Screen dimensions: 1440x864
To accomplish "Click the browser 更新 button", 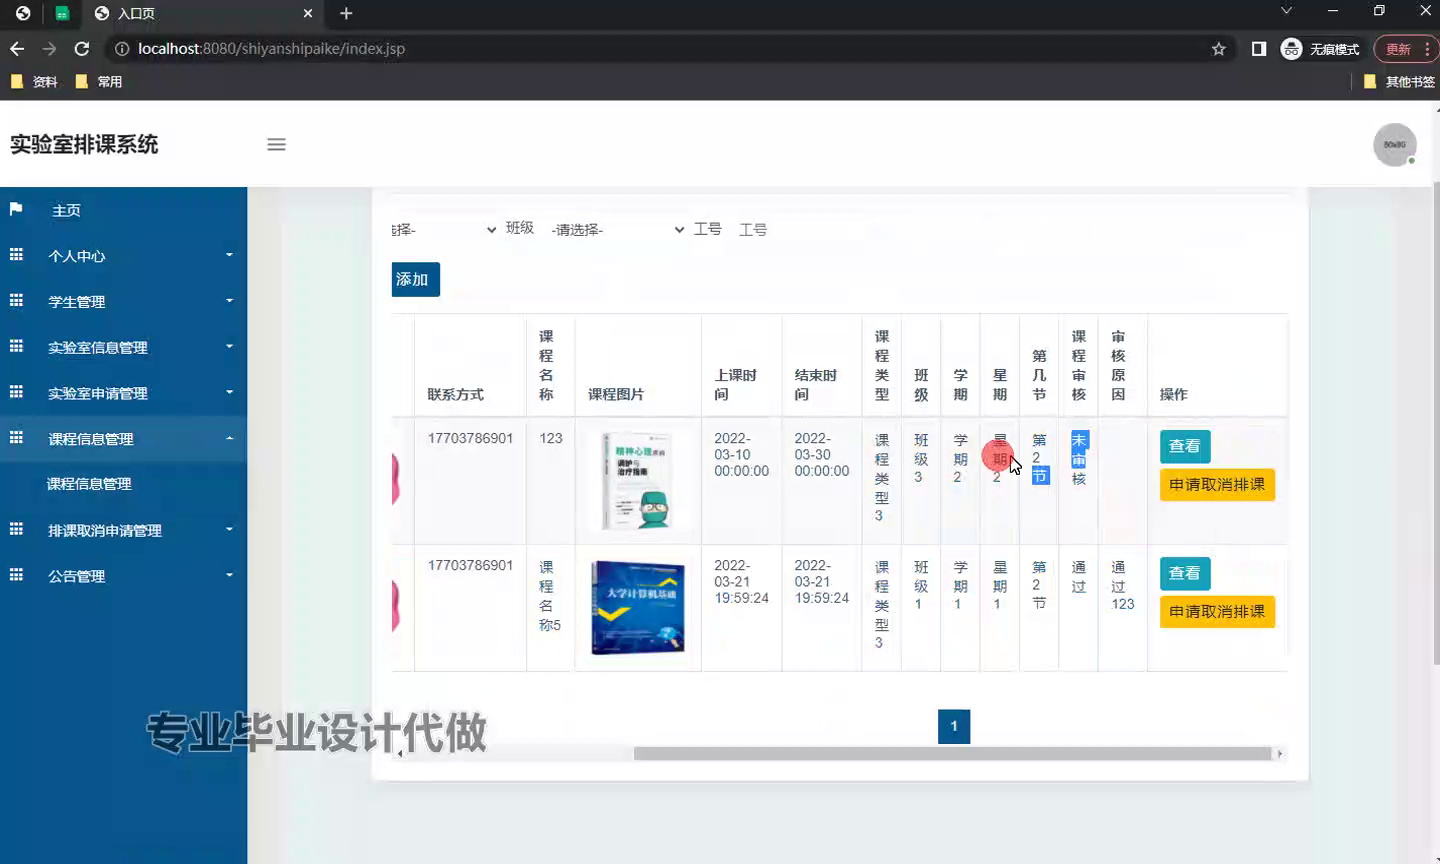I will pos(1407,49).
